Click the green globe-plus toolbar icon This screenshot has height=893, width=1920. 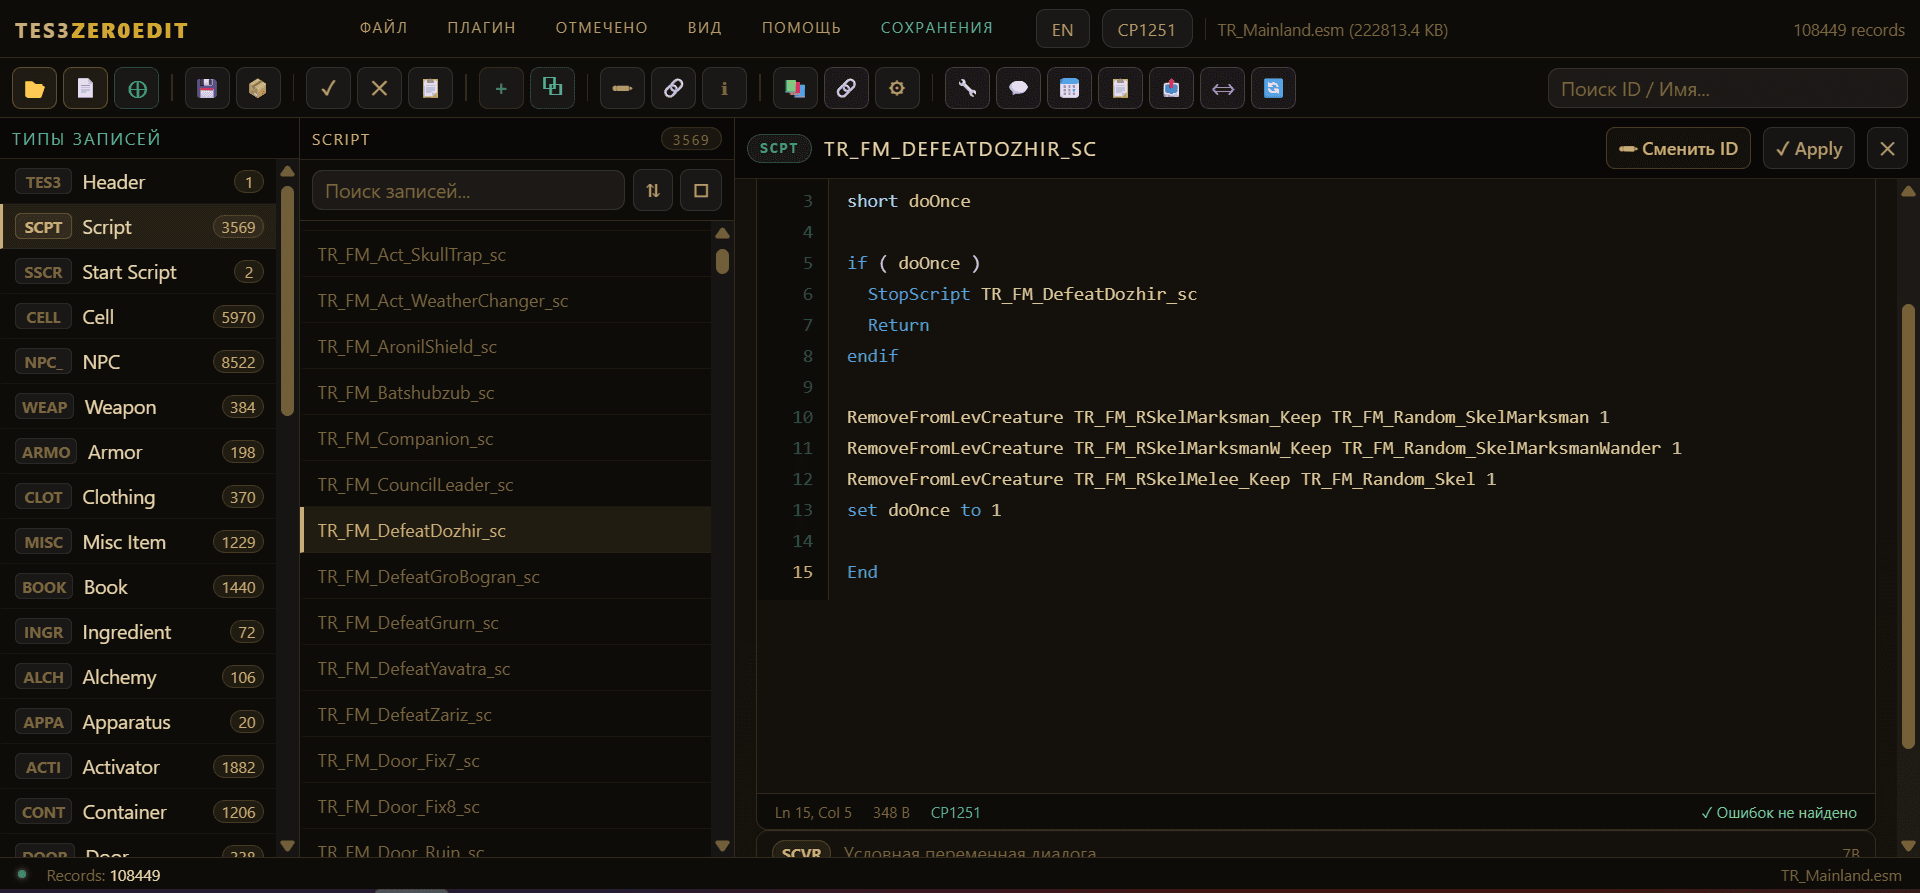click(x=137, y=89)
